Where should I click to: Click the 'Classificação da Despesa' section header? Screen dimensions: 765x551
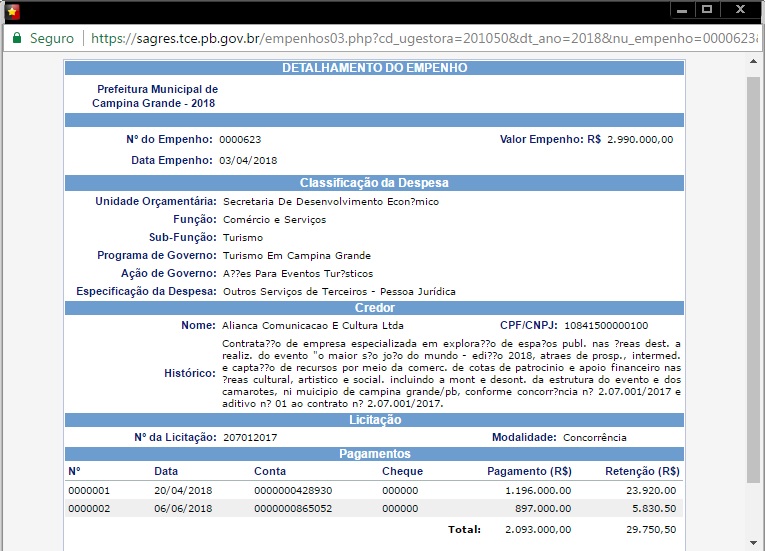(375, 183)
